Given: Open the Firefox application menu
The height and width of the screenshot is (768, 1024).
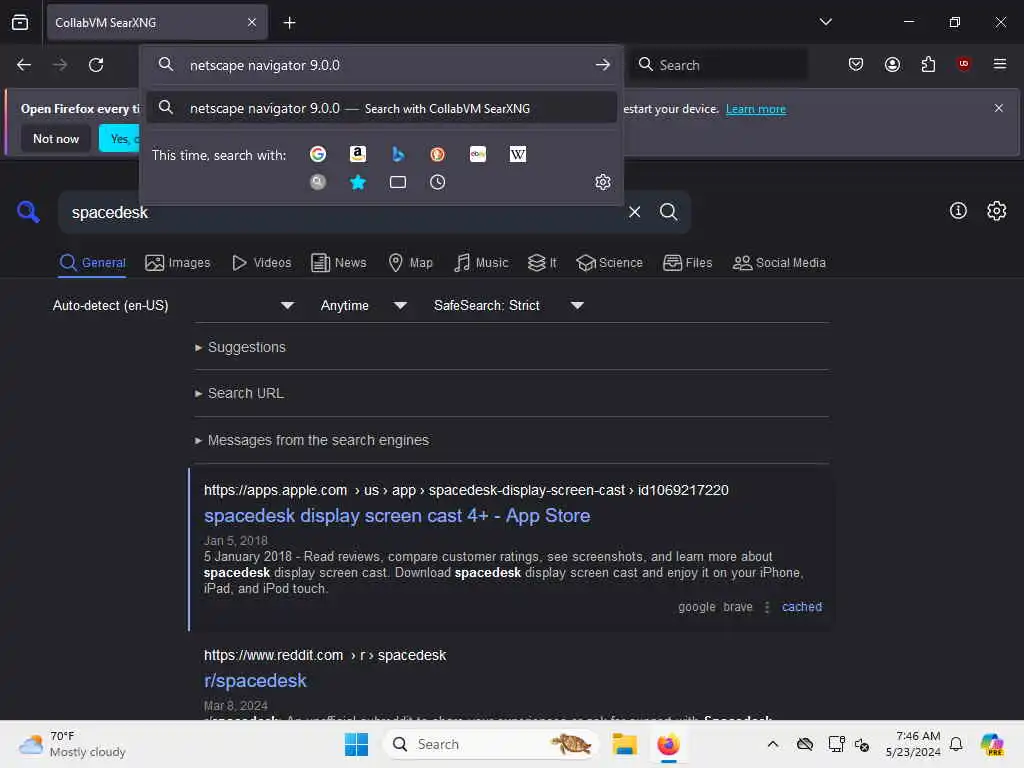Looking at the screenshot, I should [1000, 64].
